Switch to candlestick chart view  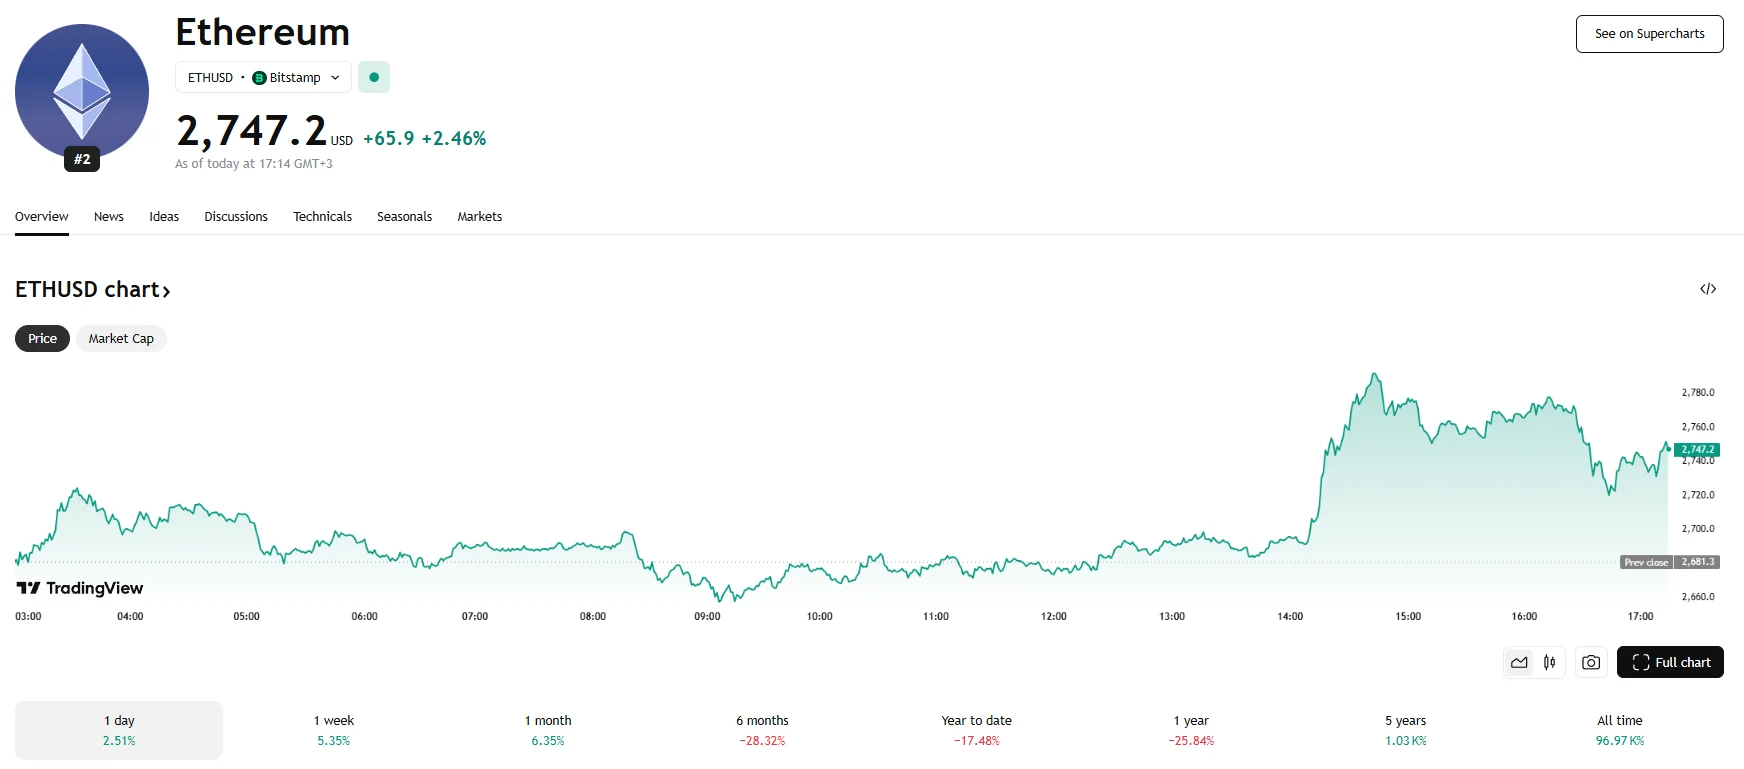(x=1549, y=662)
